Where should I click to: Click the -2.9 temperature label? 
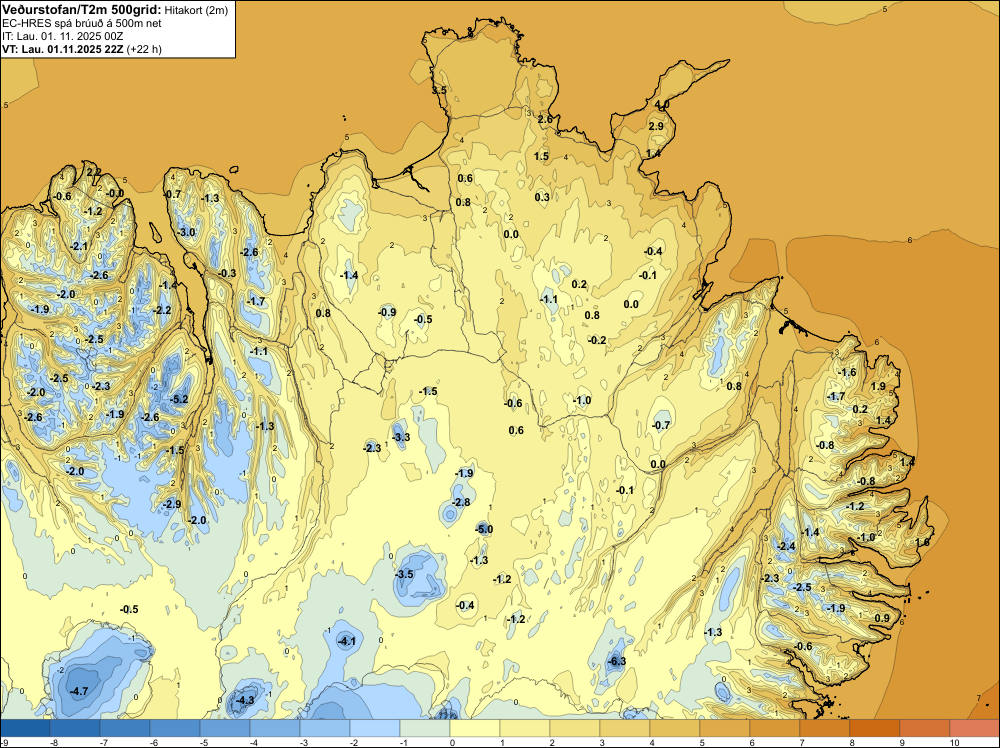pyautogui.click(x=172, y=504)
